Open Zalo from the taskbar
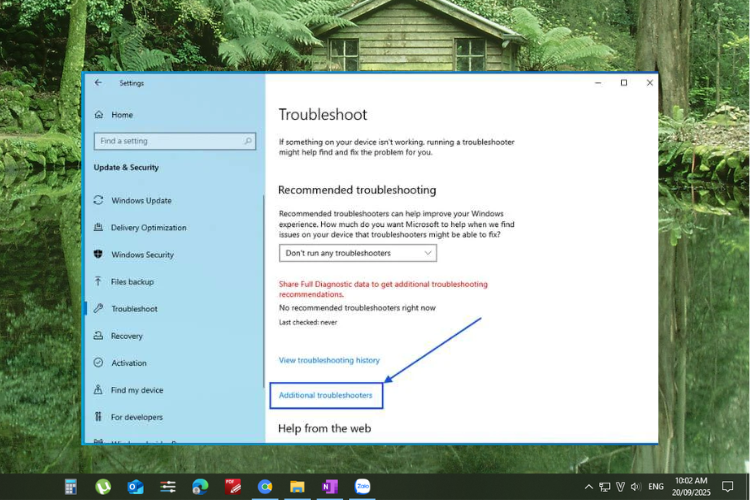This screenshot has width=750, height=500. 363,487
